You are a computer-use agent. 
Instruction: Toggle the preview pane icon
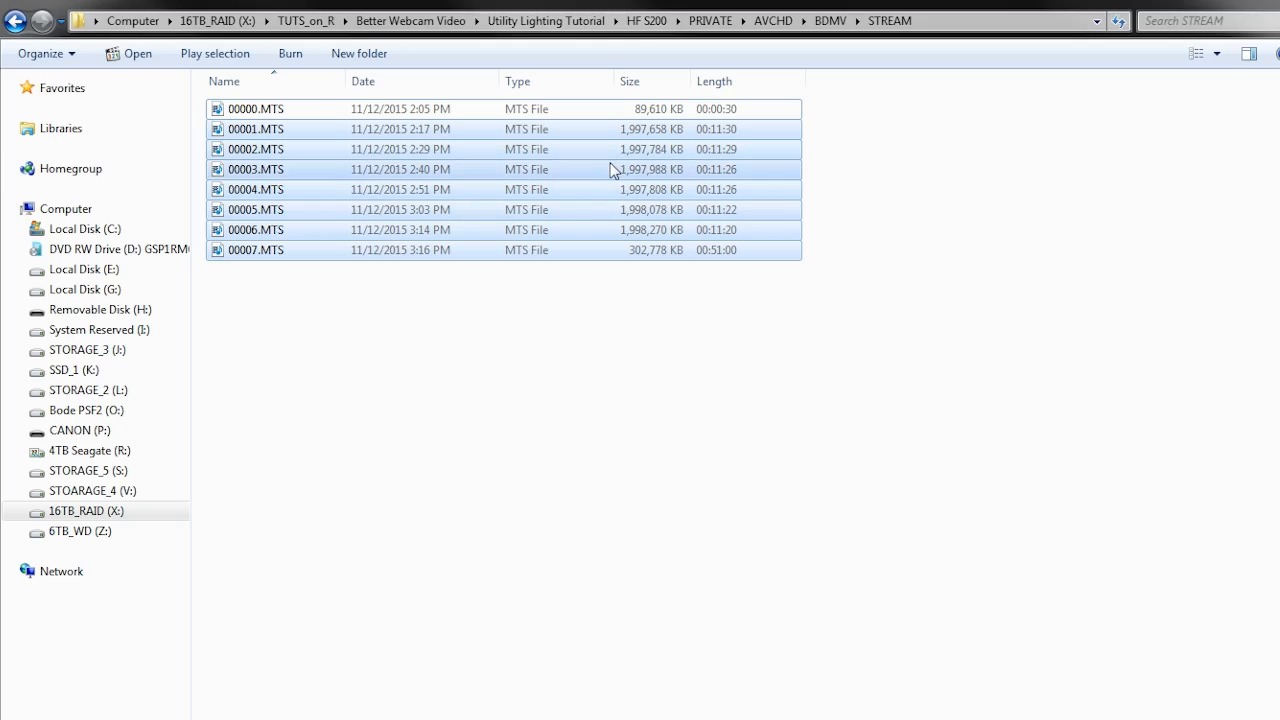click(1249, 54)
